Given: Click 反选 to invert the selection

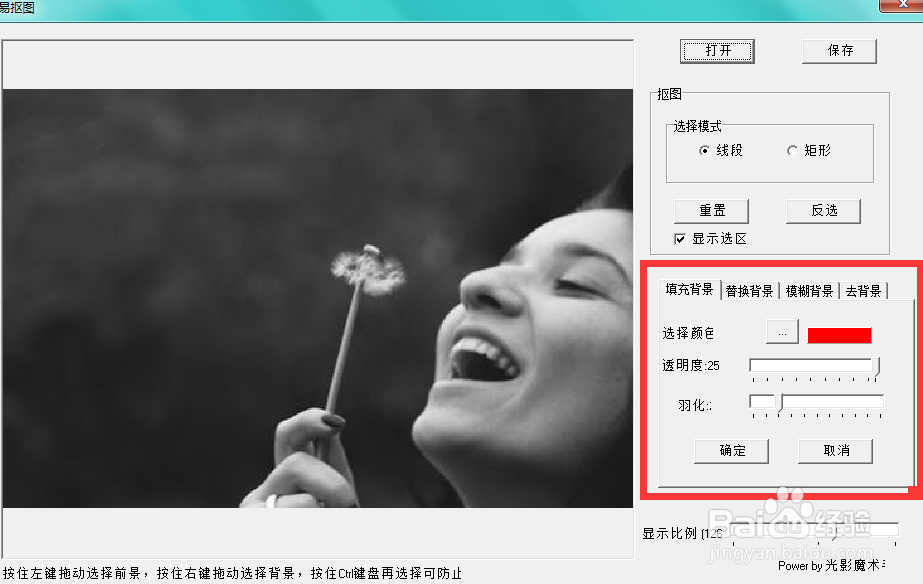Looking at the screenshot, I should pyautogui.click(x=823, y=210).
